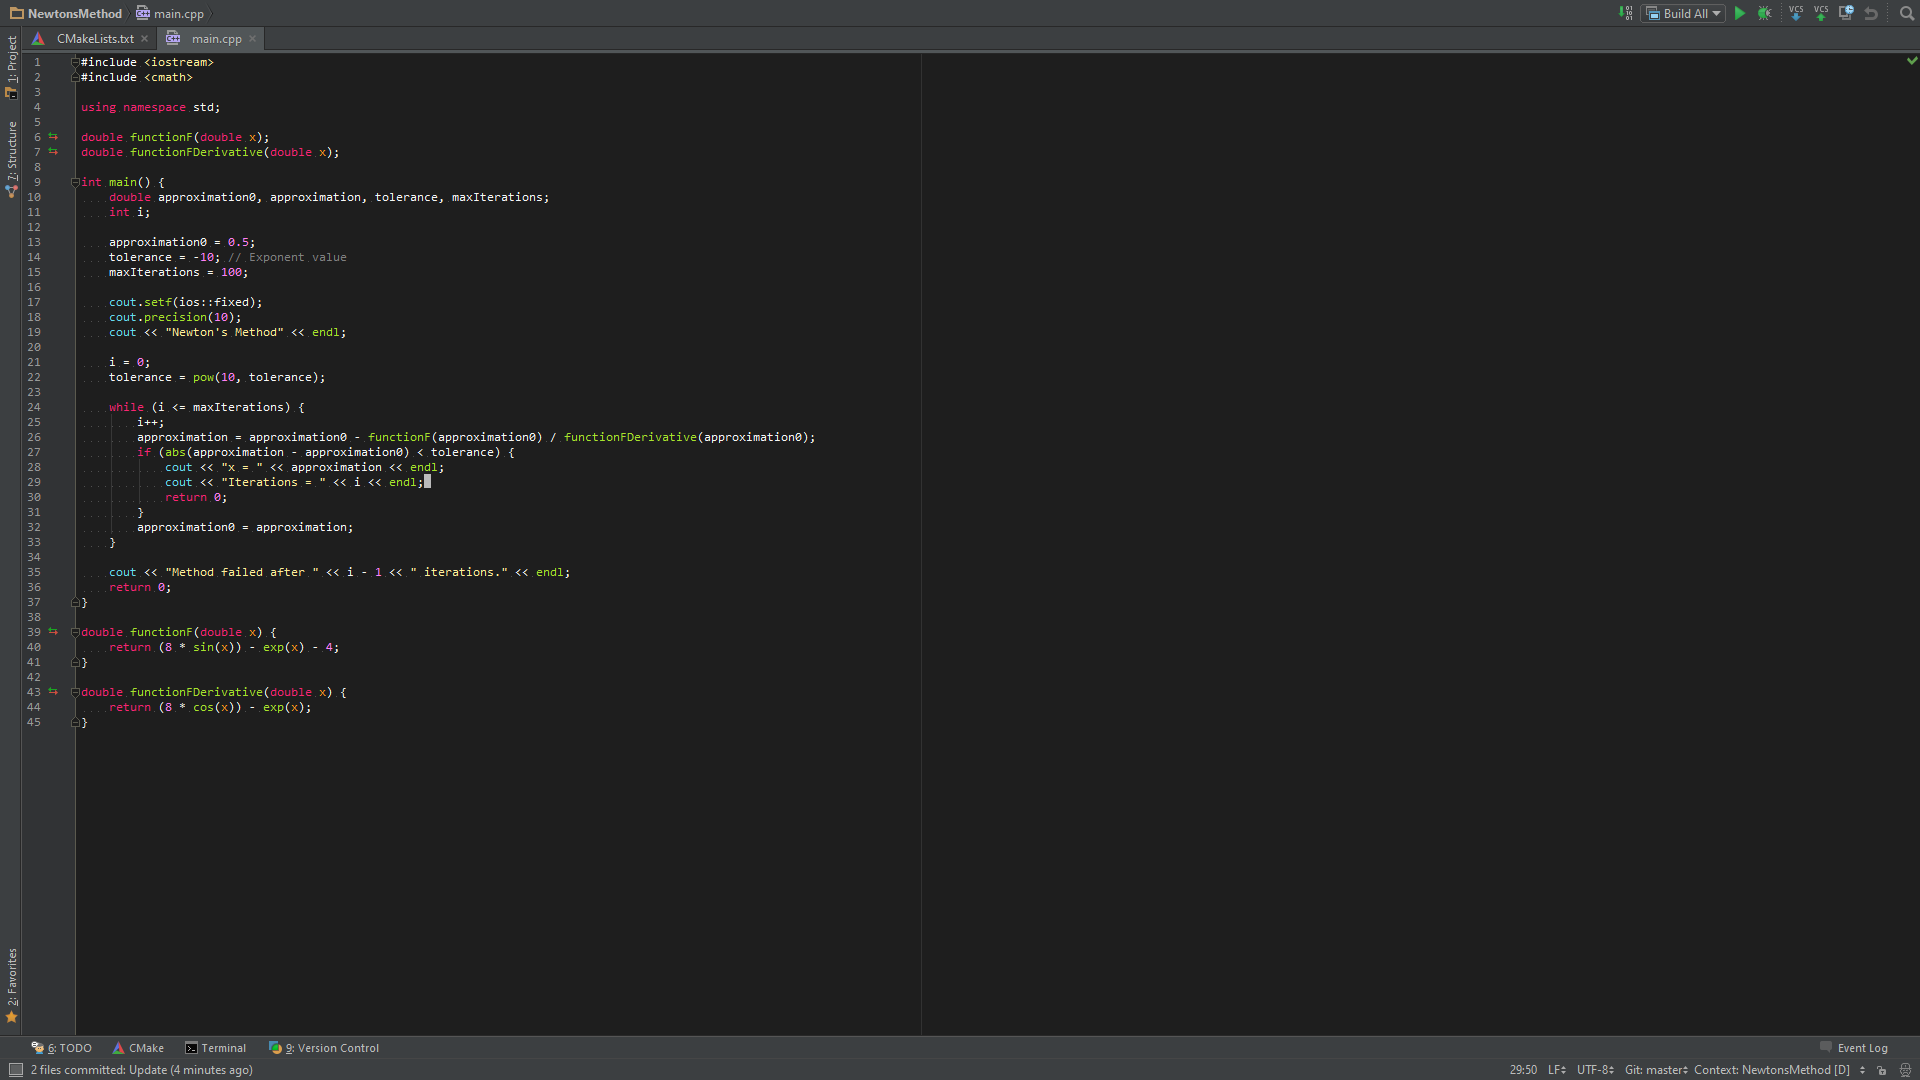This screenshot has width=1920, height=1080.
Task: Click 'tolerance = pow(10, tolerance);' line
Action: click(x=217, y=377)
